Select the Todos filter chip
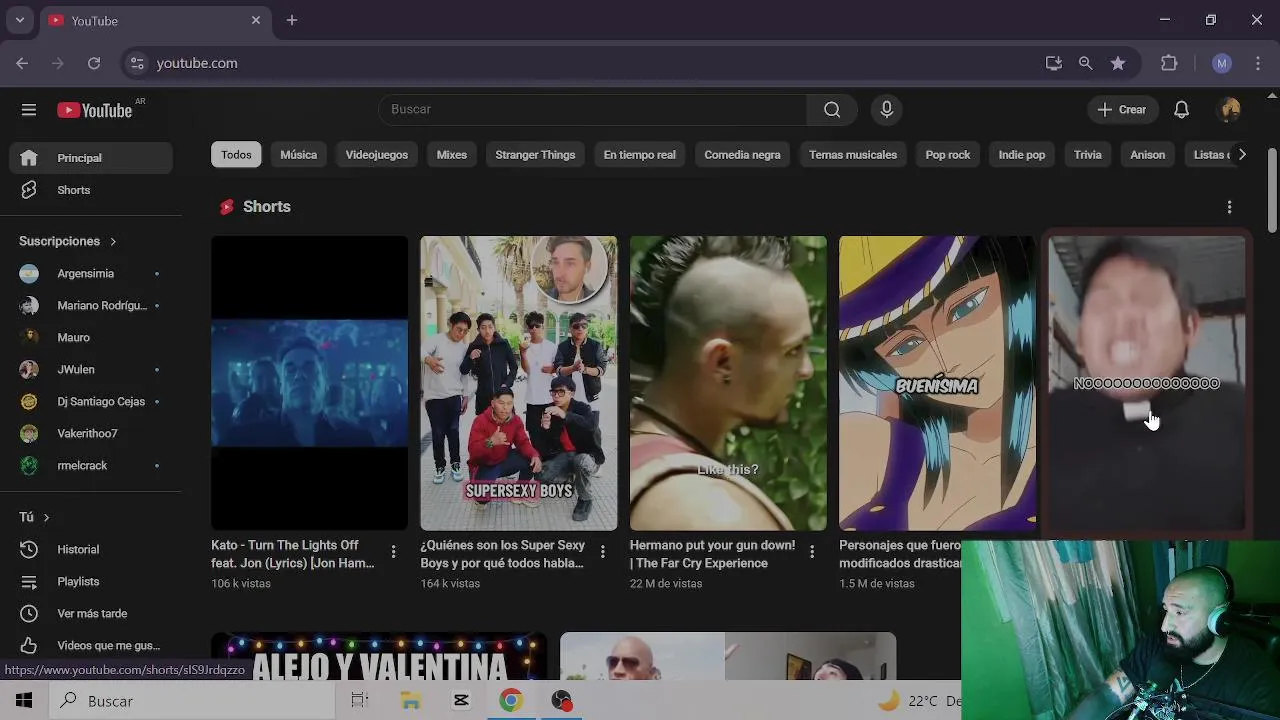1280x720 pixels. 236,155
